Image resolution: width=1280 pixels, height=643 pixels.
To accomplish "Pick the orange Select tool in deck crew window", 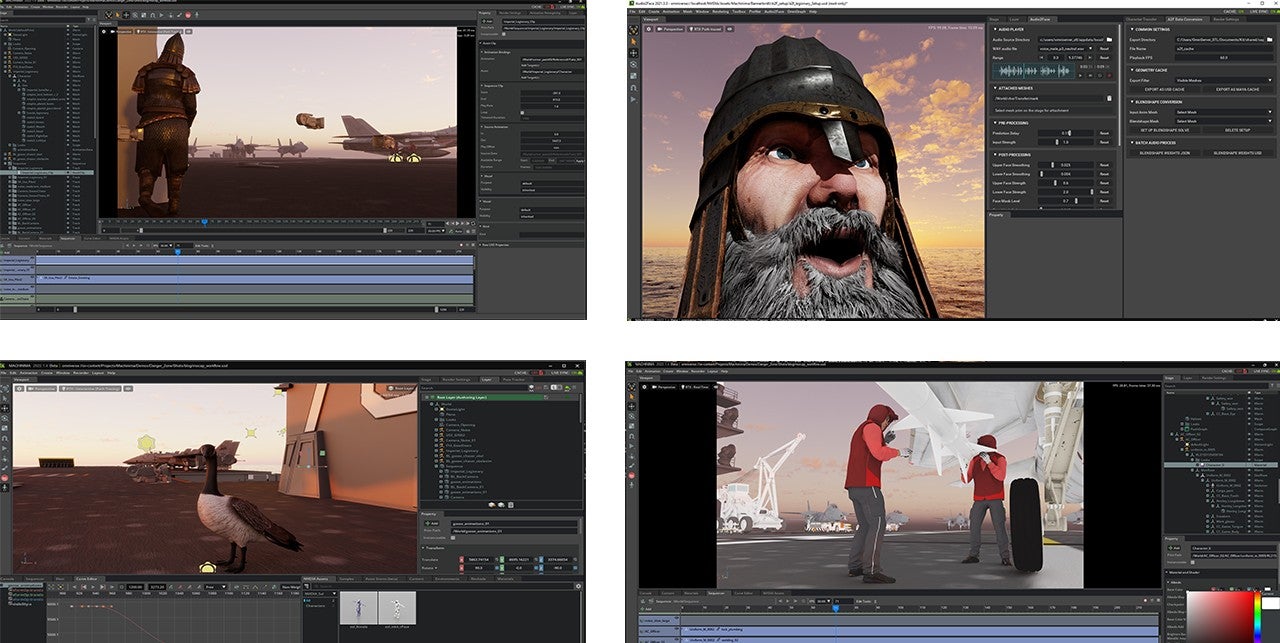I will 633,398.
